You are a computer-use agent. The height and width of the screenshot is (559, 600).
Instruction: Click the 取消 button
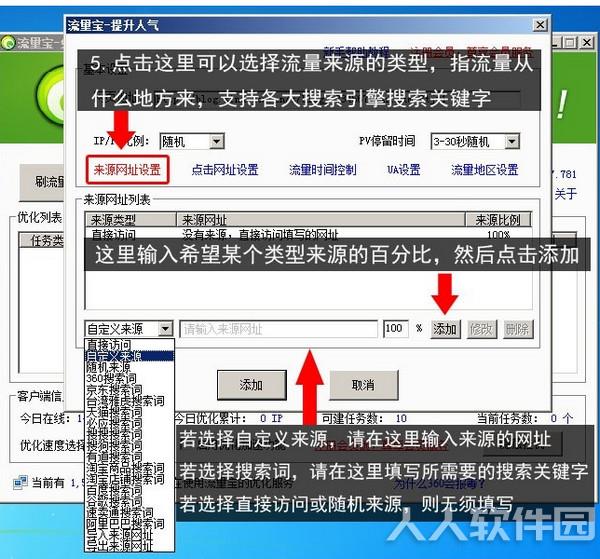[x=364, y=385]
